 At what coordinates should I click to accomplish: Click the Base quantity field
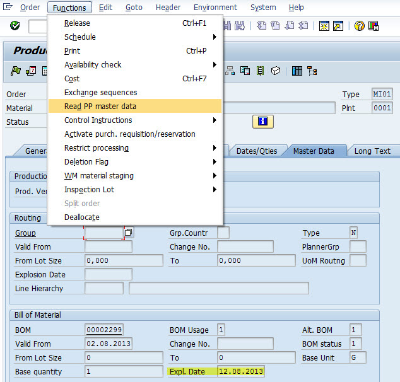(x=124, y=371)
